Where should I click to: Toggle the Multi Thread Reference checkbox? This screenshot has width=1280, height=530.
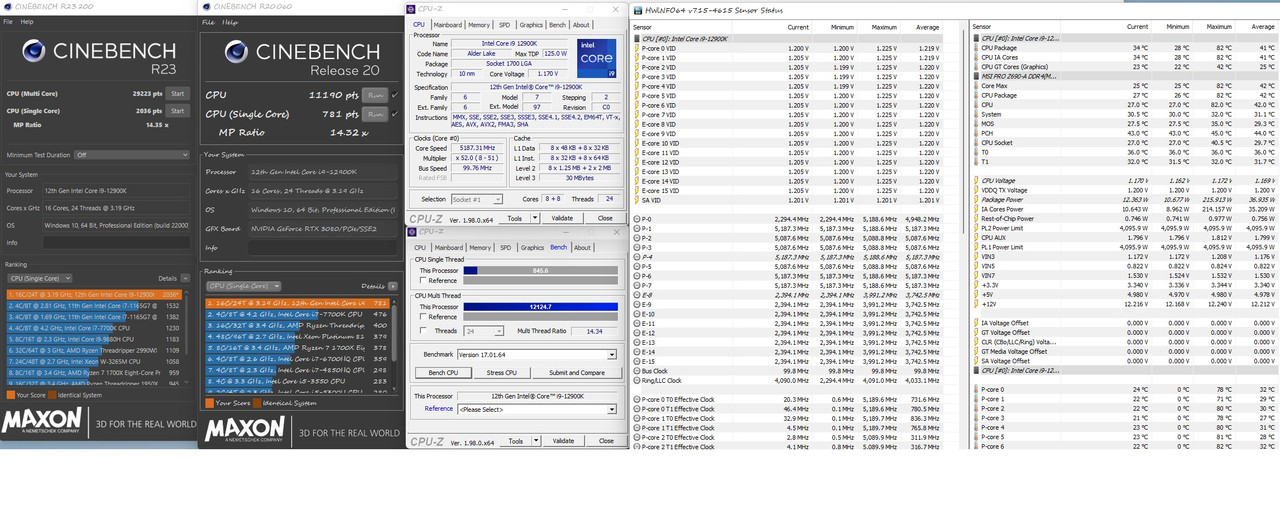coord(421,317)
